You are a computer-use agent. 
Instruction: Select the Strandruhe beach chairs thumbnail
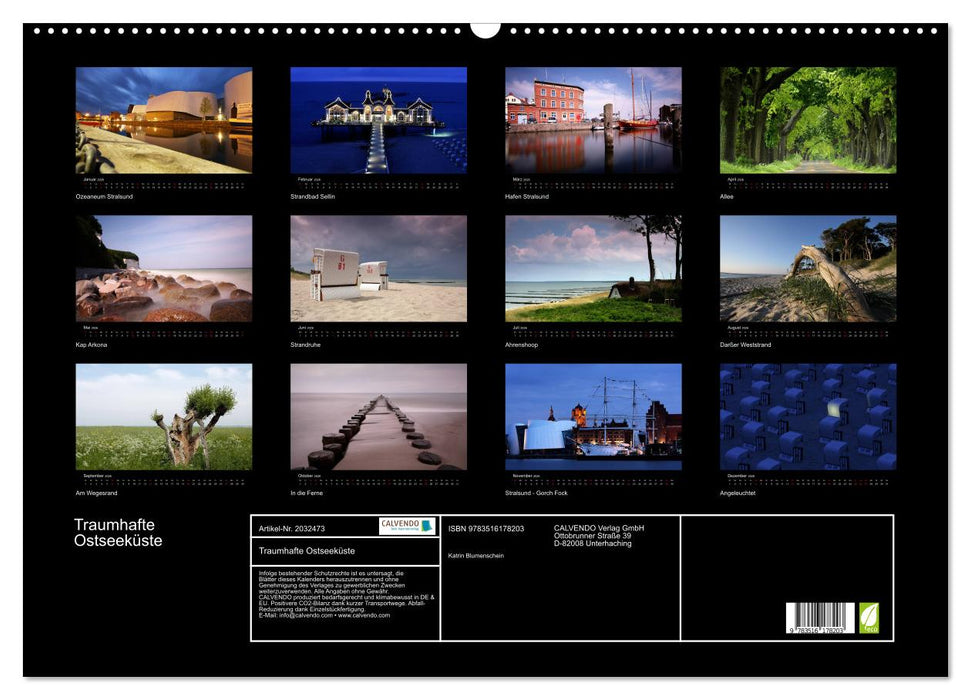point(378,268)
